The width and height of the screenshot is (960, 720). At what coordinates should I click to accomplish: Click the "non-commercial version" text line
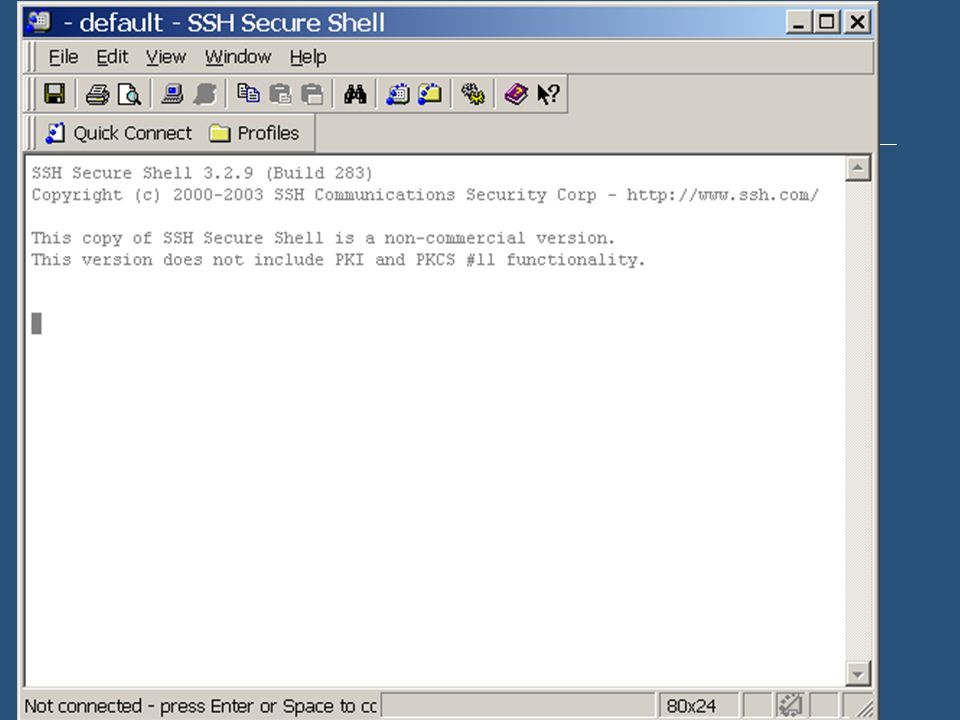click(323, 238)
